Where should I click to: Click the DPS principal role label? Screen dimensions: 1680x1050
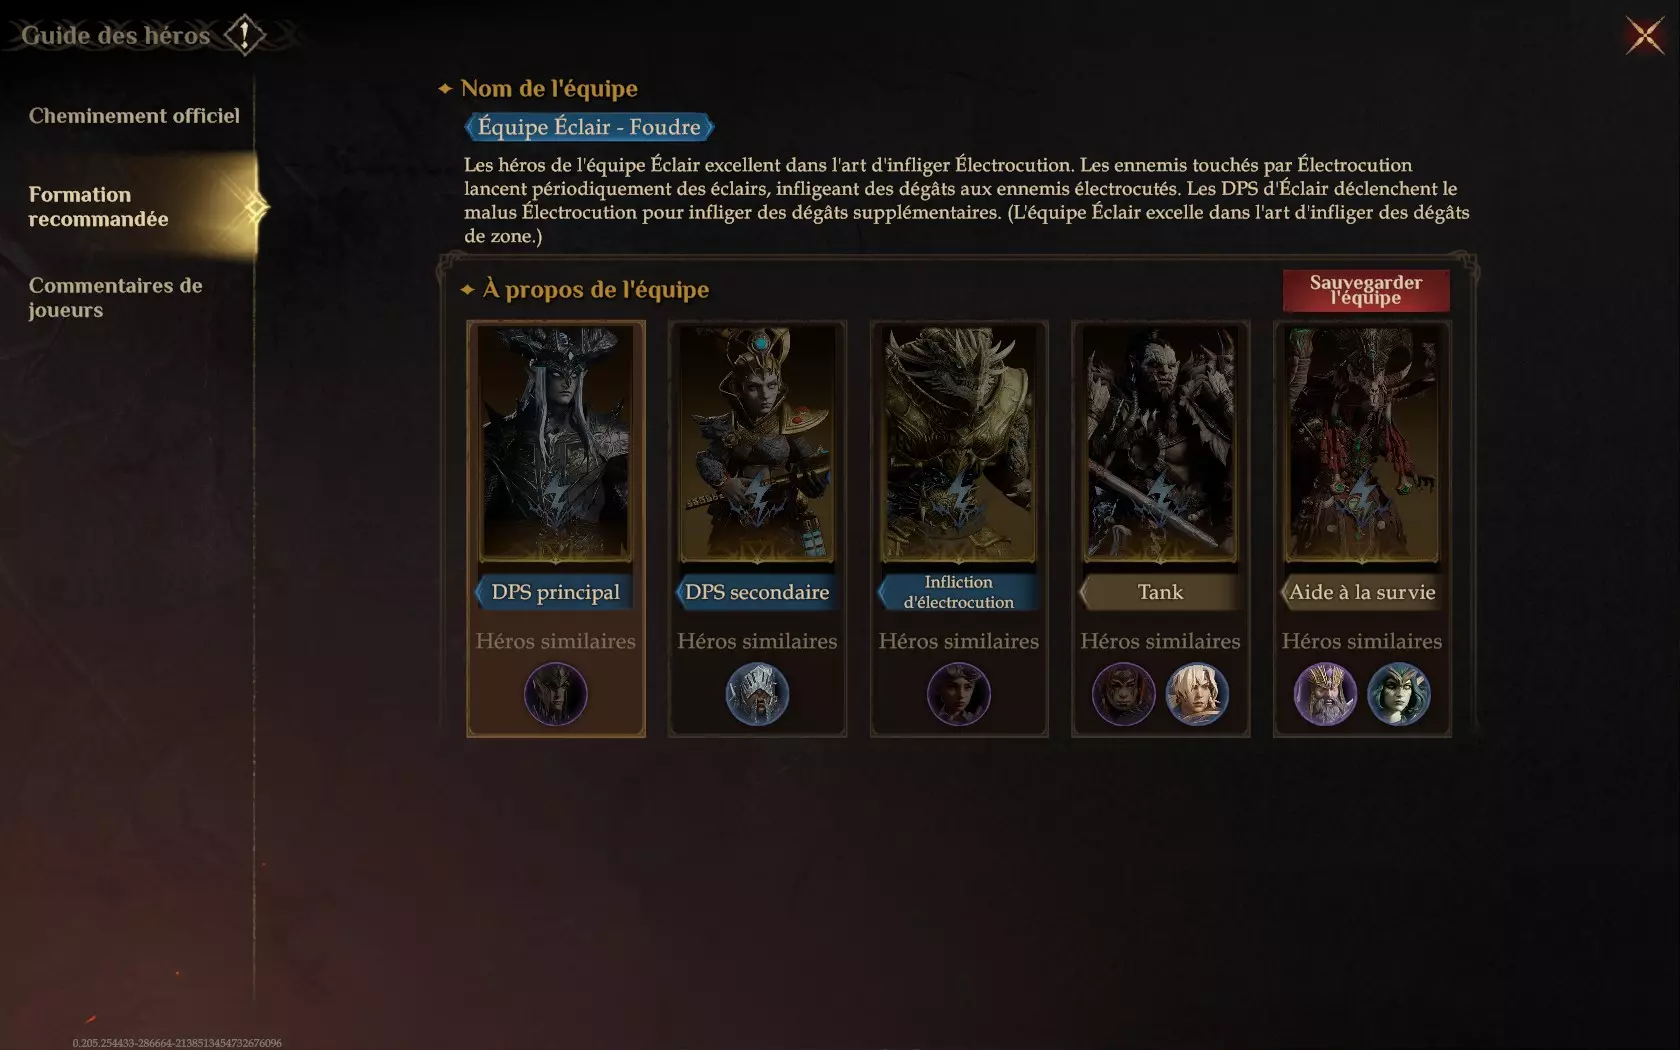click(x=555, y=592)
